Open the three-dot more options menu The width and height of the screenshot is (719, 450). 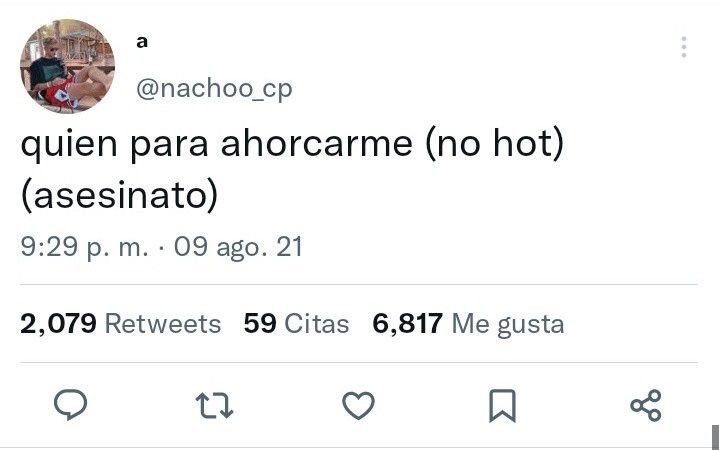(x=684, y=47)
